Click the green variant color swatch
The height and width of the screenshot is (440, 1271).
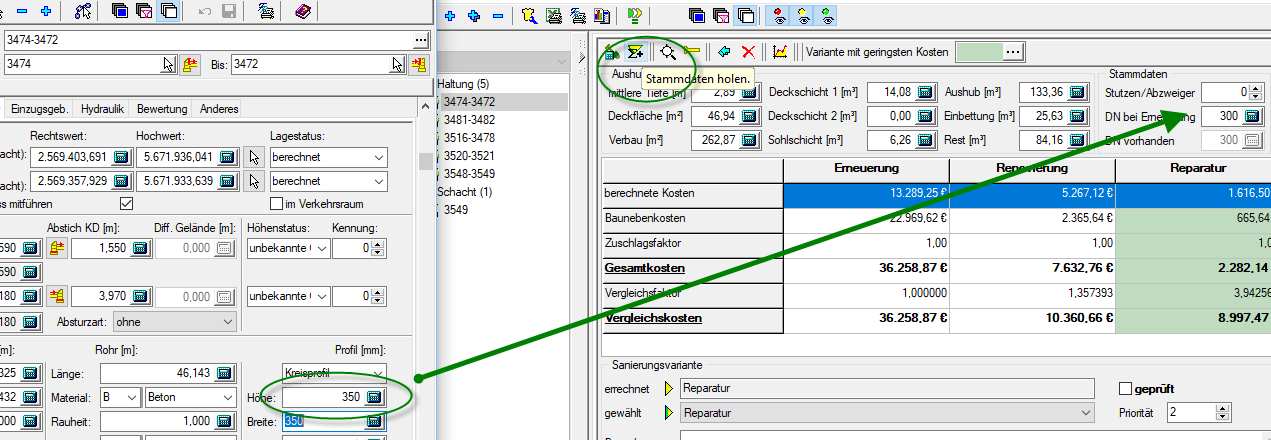pos(980,51)
